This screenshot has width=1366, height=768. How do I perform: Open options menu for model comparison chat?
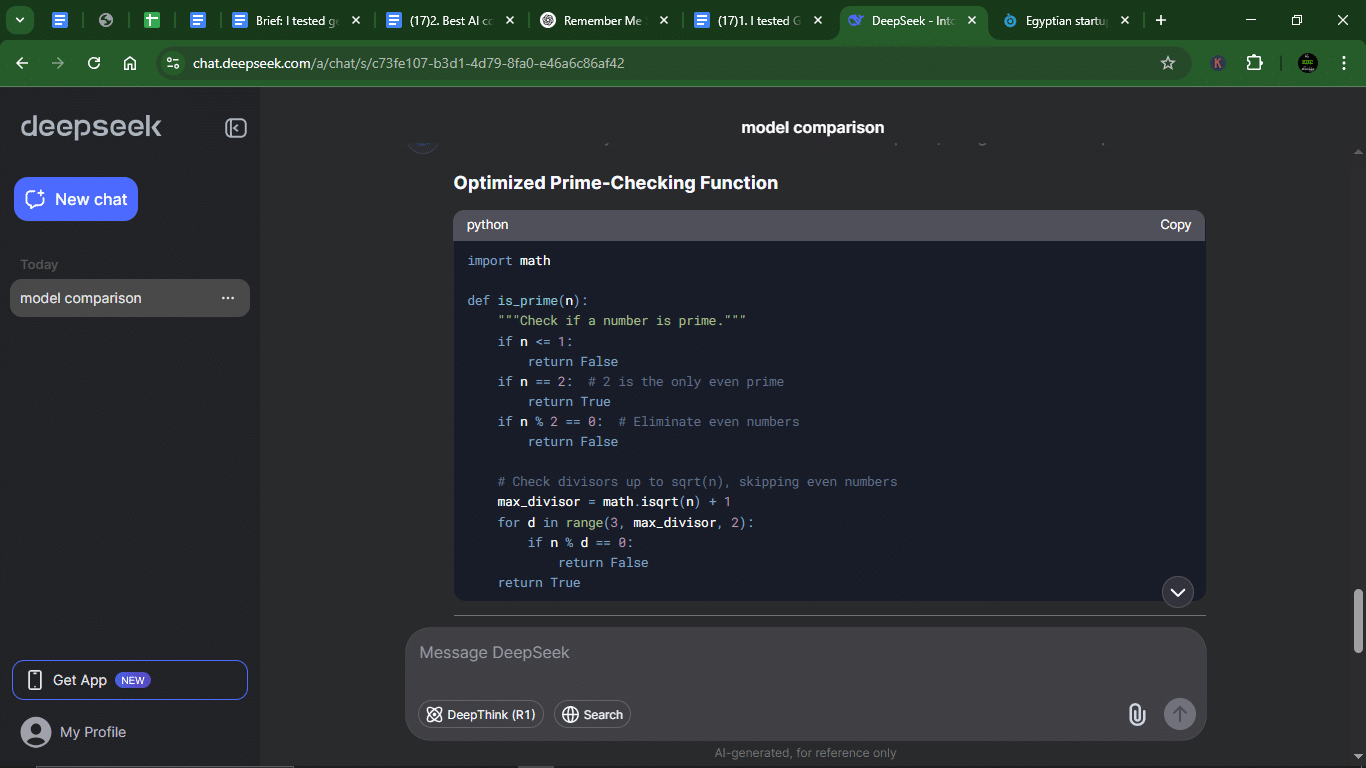(x=228, y=298)
